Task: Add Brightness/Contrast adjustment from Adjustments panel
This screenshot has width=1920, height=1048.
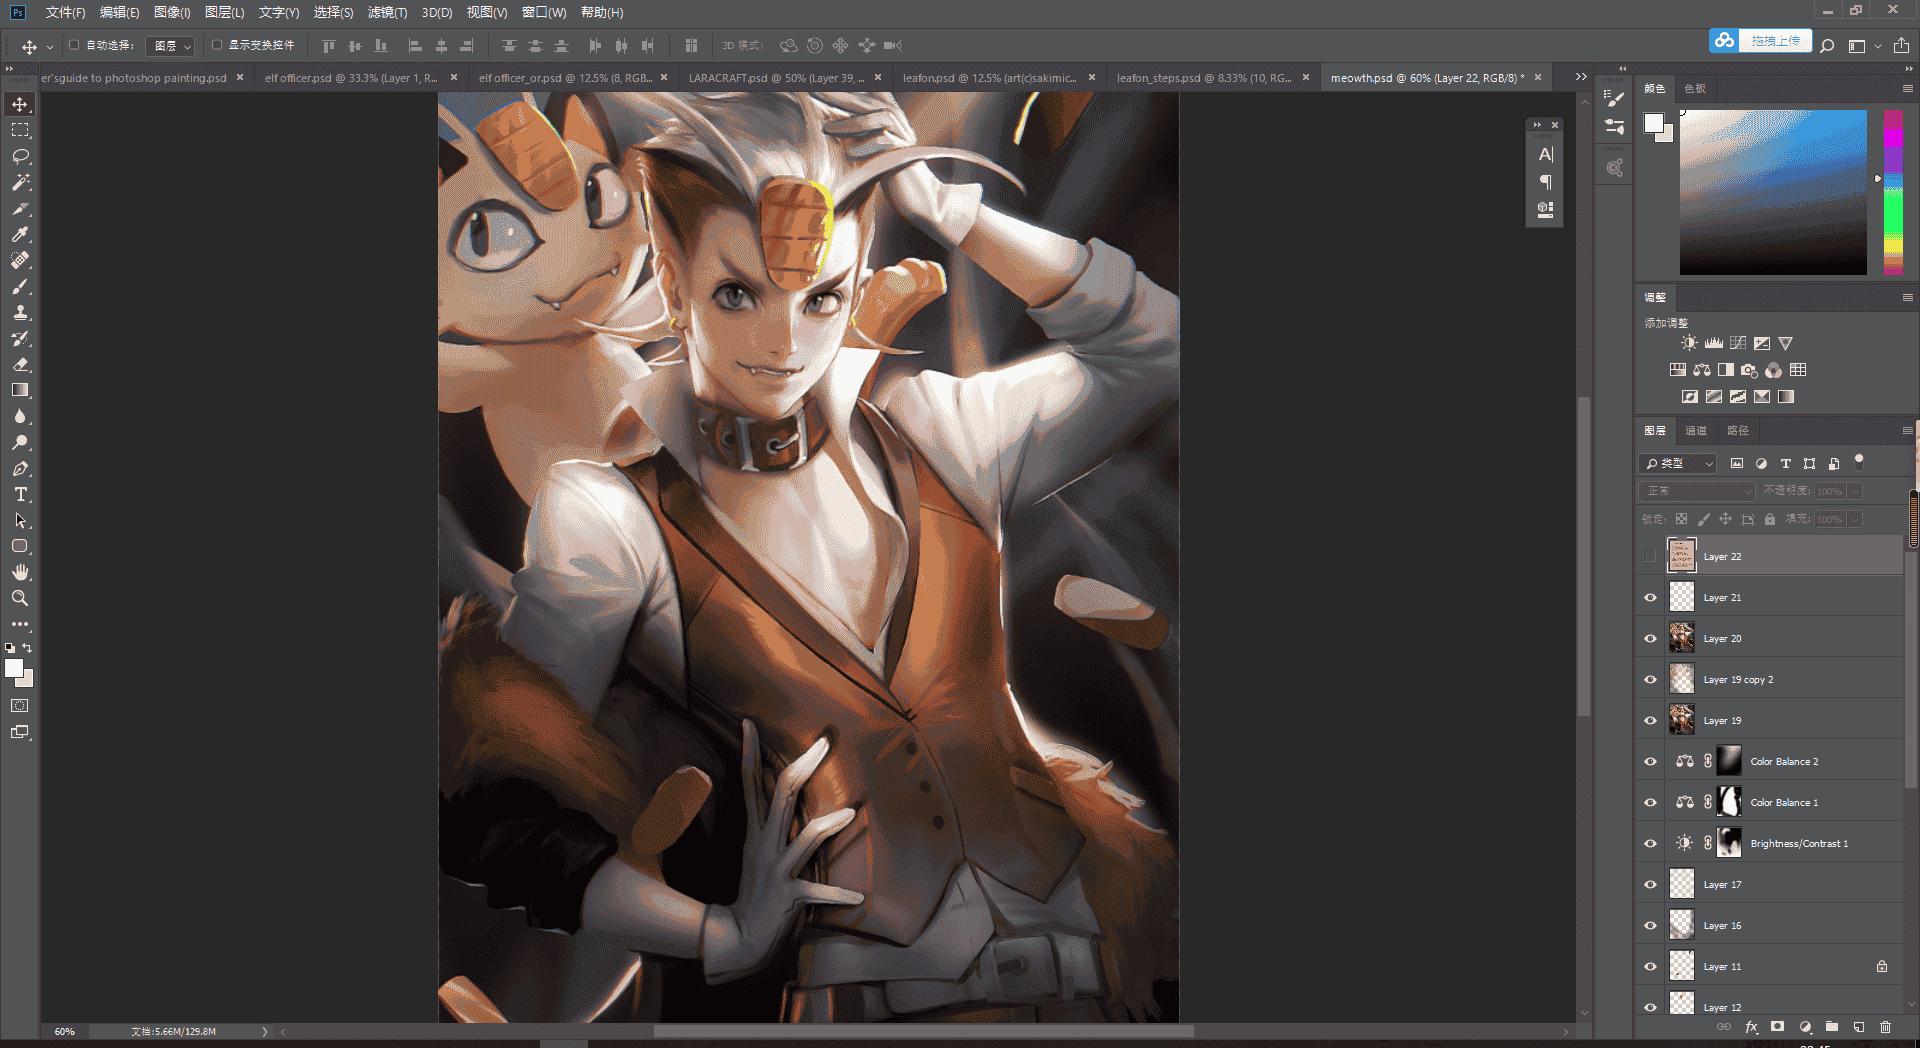Action: [x=1689, y=343]
